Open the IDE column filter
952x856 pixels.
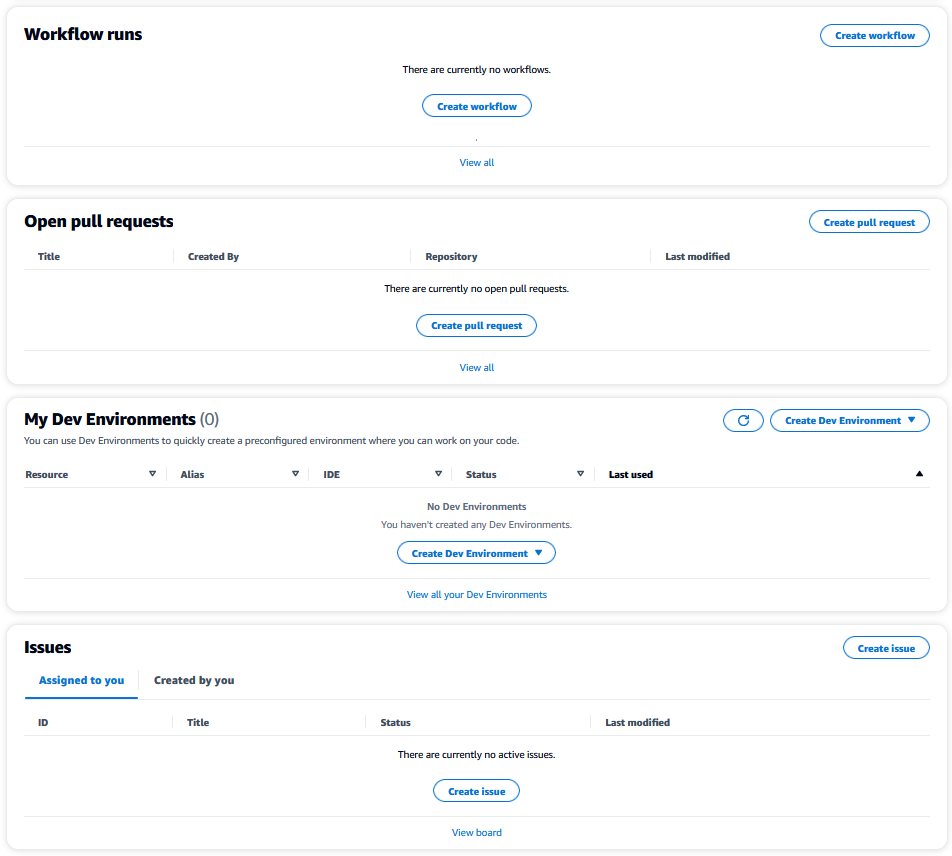[x=438, y=473]
